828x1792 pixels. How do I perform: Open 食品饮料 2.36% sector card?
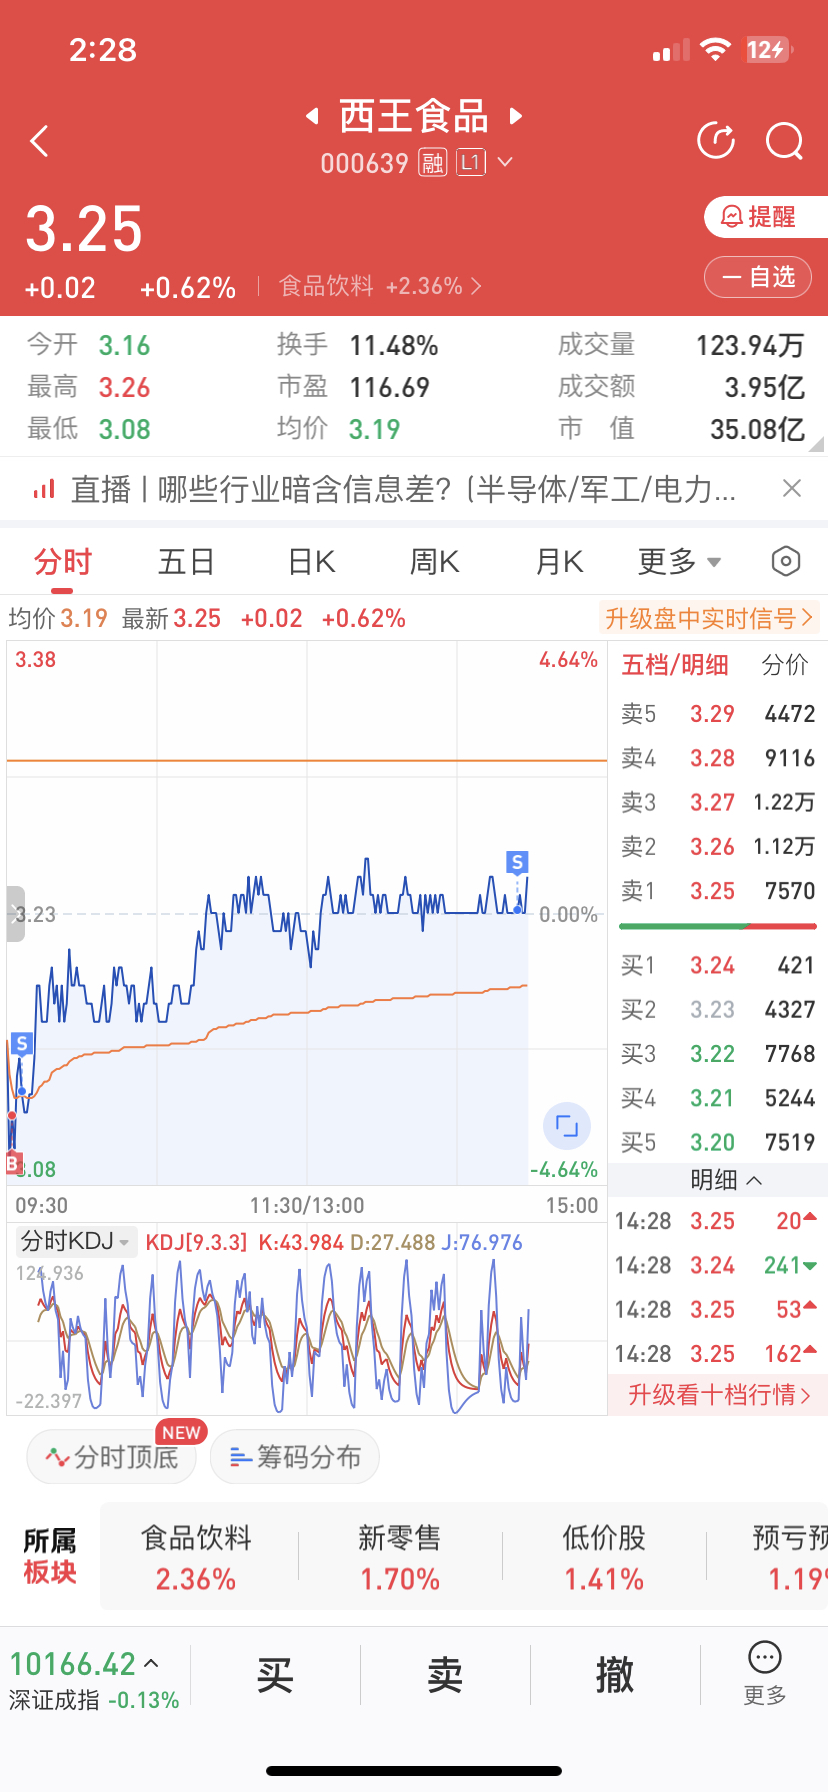click(x=196, y=1557)
